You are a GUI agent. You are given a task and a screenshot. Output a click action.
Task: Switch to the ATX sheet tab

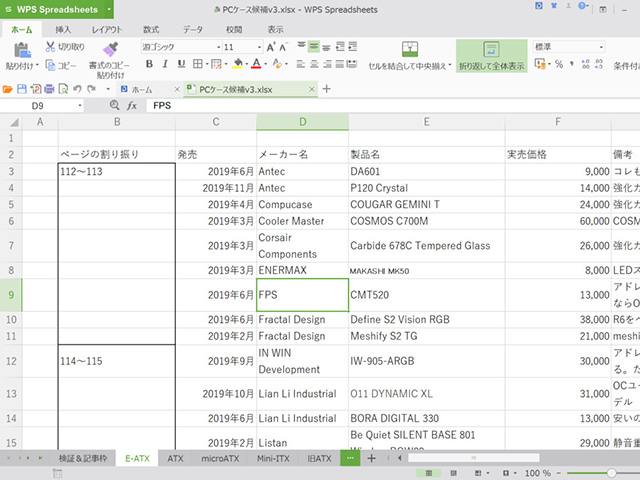click(x=176, y=458)
